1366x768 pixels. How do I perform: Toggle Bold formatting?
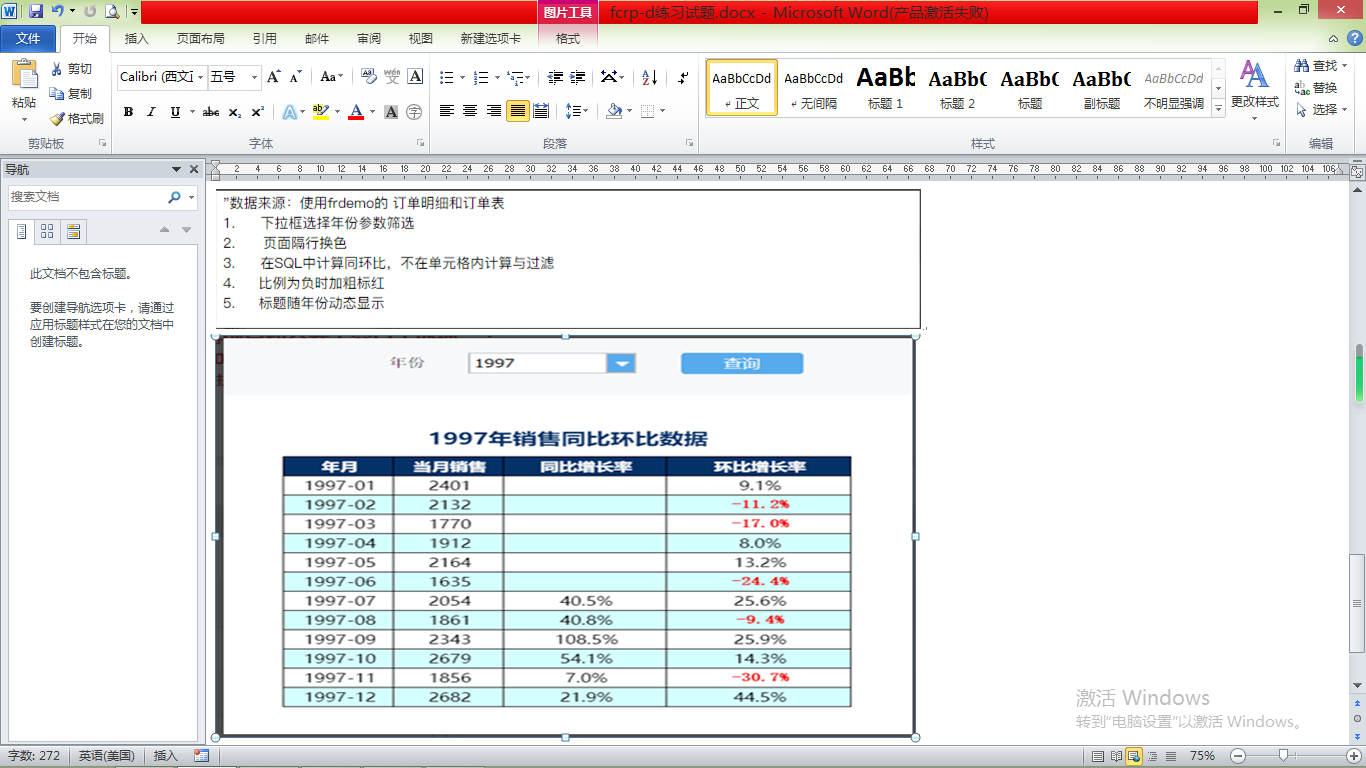point(128,112)
